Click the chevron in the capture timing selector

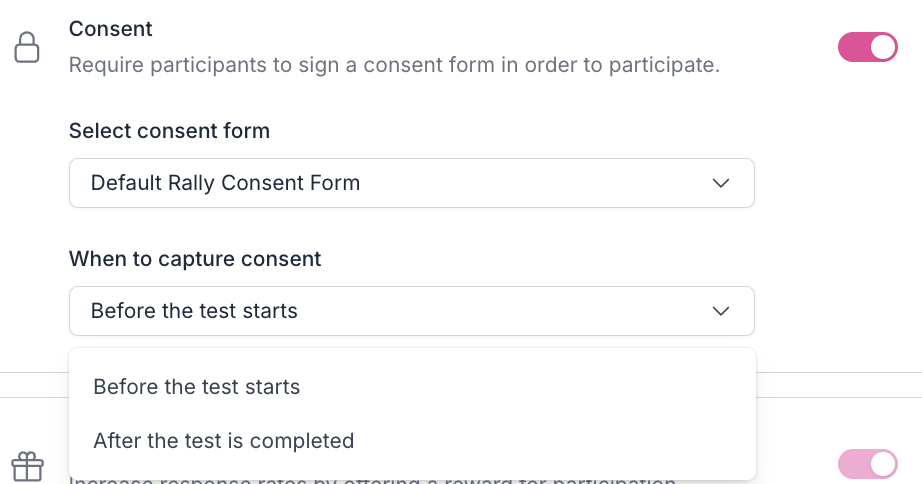[x=721, y=311]
